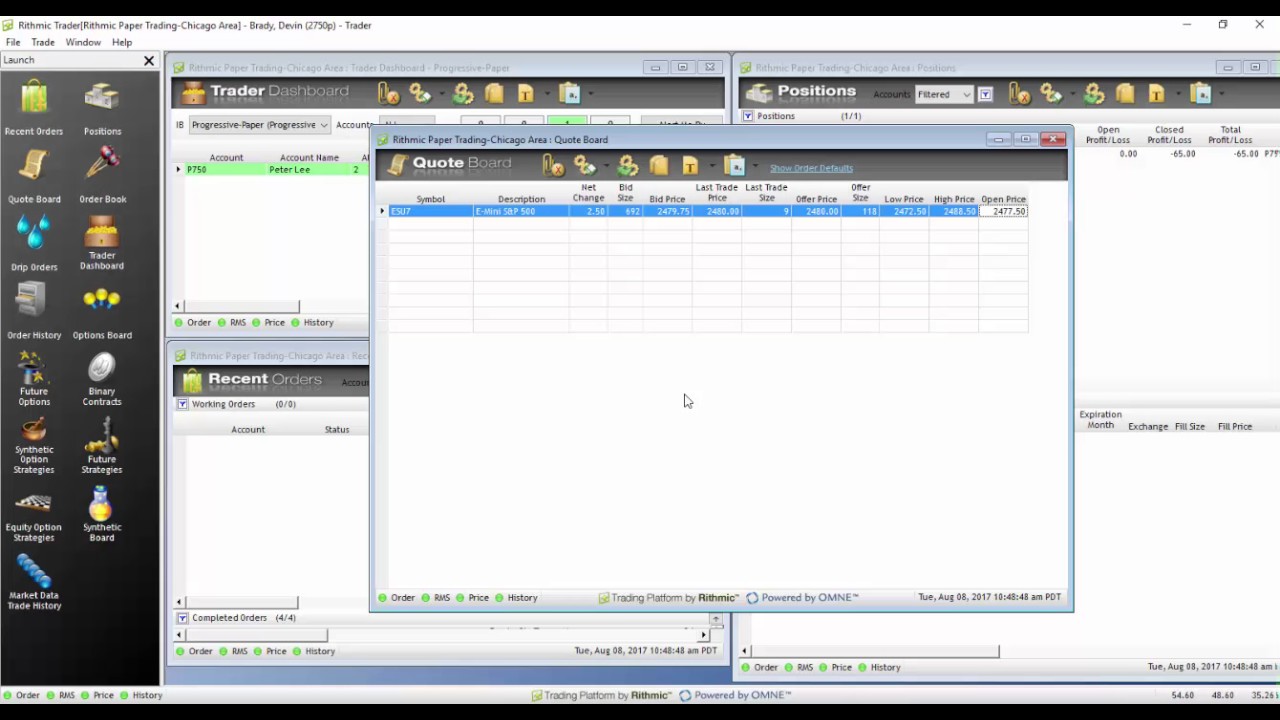Open the Trade menu
1280x720 pixels.
(43, 42)
